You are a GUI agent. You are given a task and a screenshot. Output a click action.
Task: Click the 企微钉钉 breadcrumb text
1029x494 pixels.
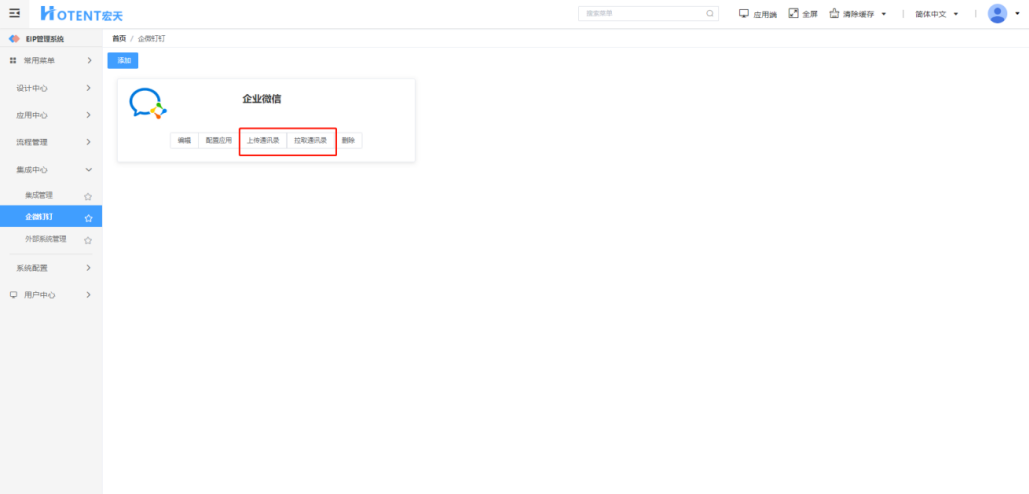coord(152,39)
